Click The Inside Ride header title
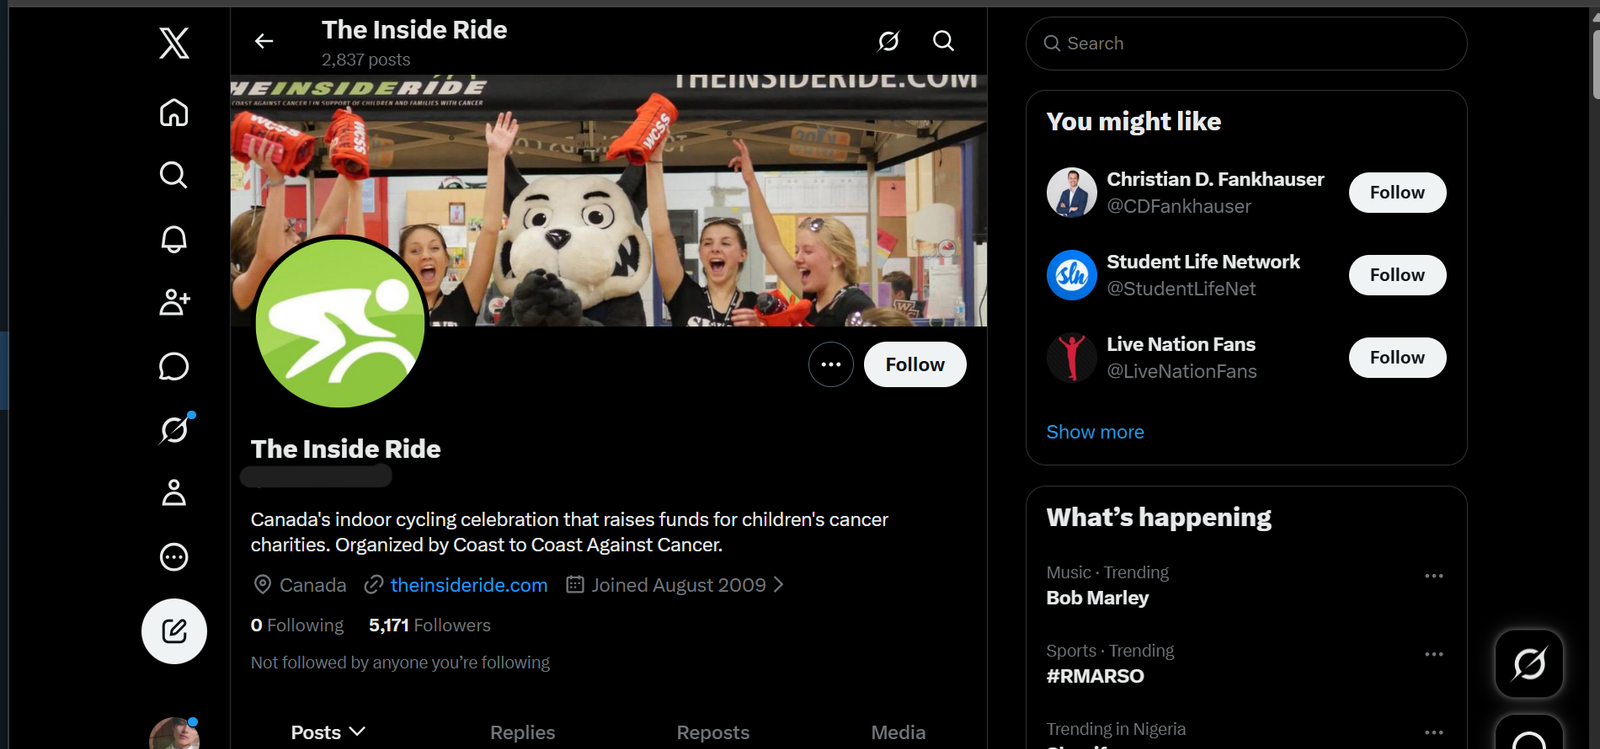Viewport: 1600px width, 749px height. click(414, 30)
